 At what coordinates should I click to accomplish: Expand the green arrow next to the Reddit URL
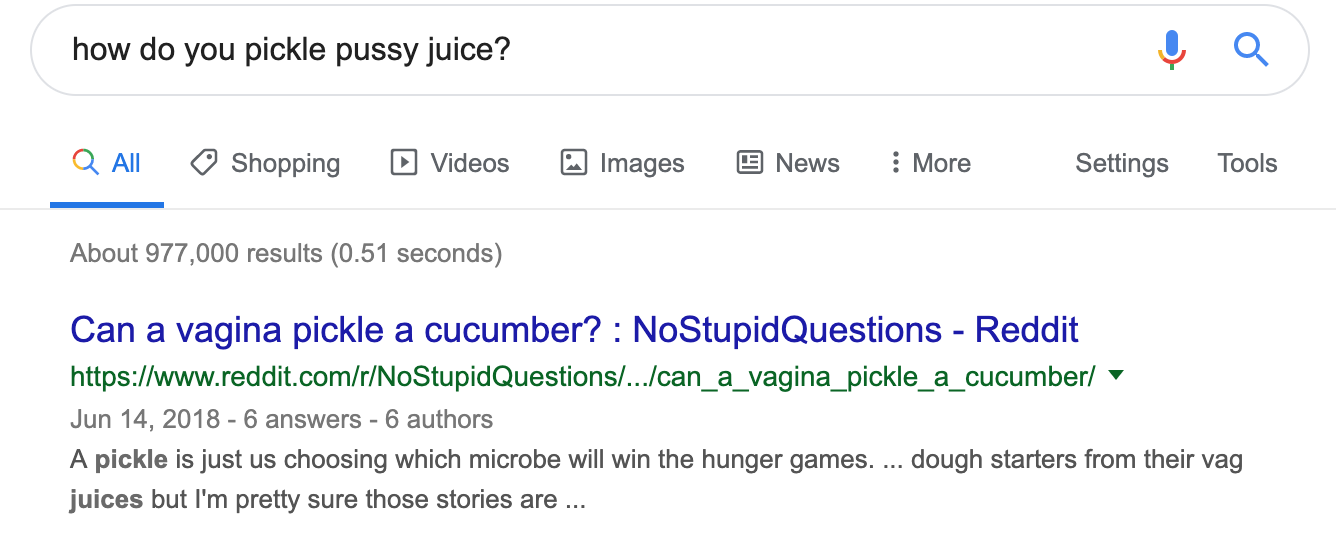(x=1117, y=376)
